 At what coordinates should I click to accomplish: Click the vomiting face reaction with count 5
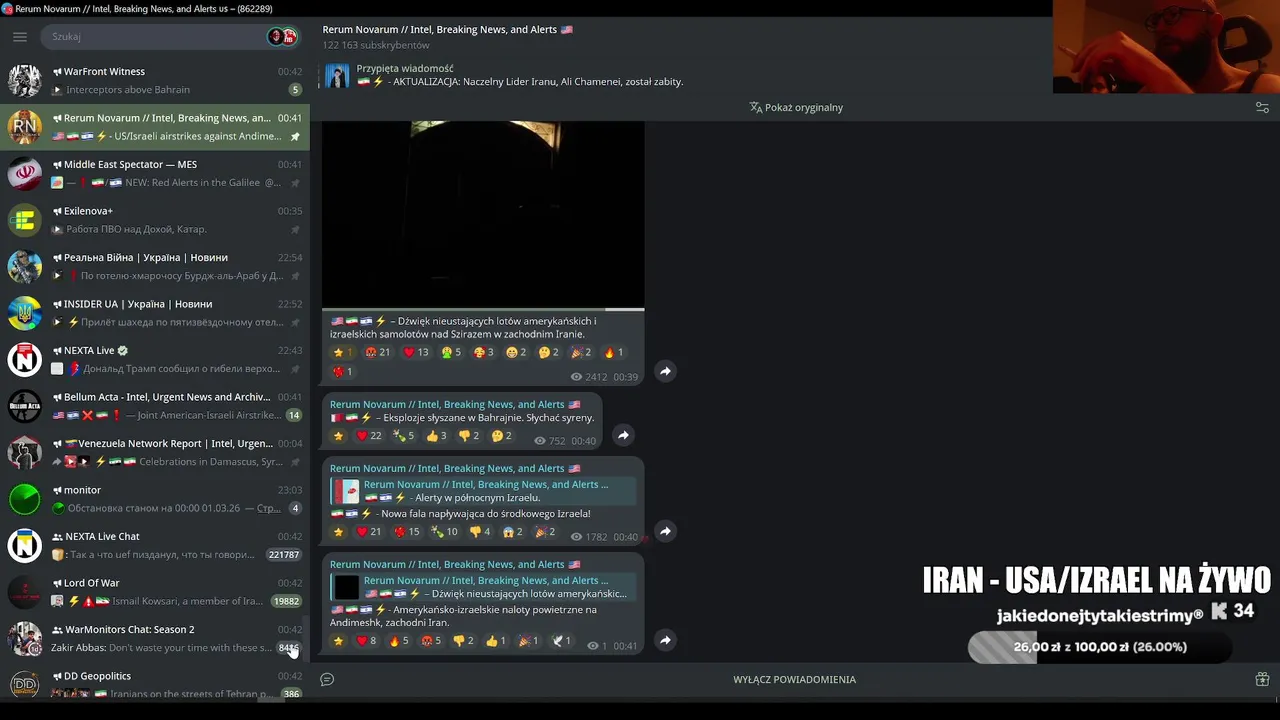point(451,352)
